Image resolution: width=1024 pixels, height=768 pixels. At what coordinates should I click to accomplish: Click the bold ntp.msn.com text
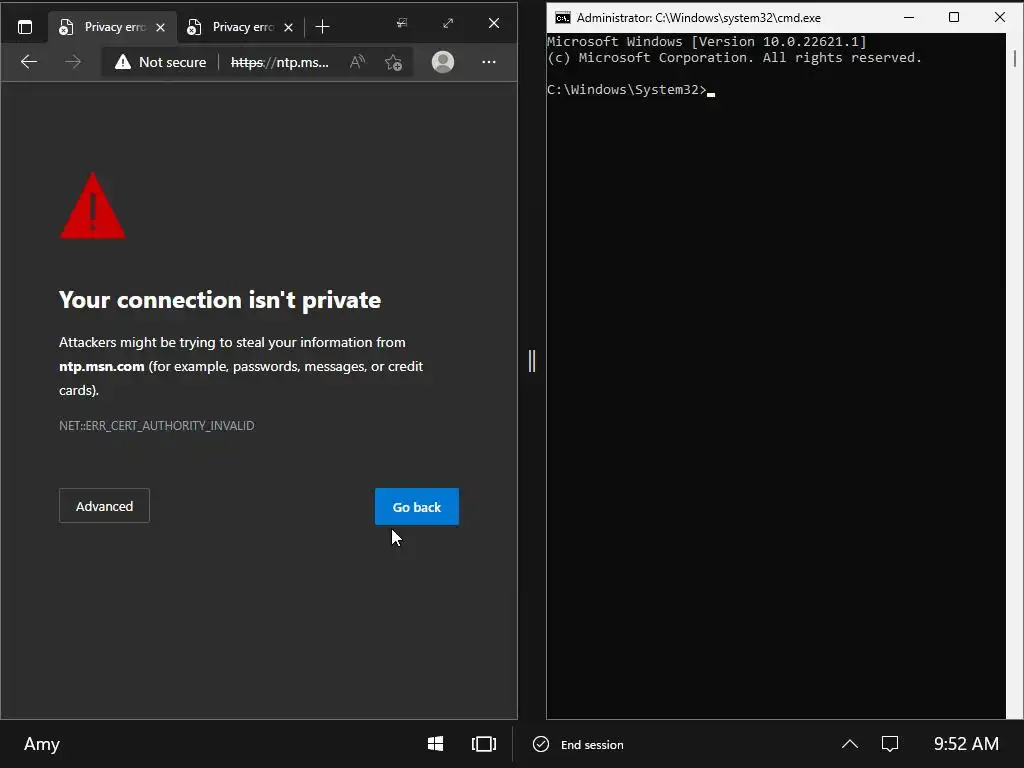pos(102,366)
